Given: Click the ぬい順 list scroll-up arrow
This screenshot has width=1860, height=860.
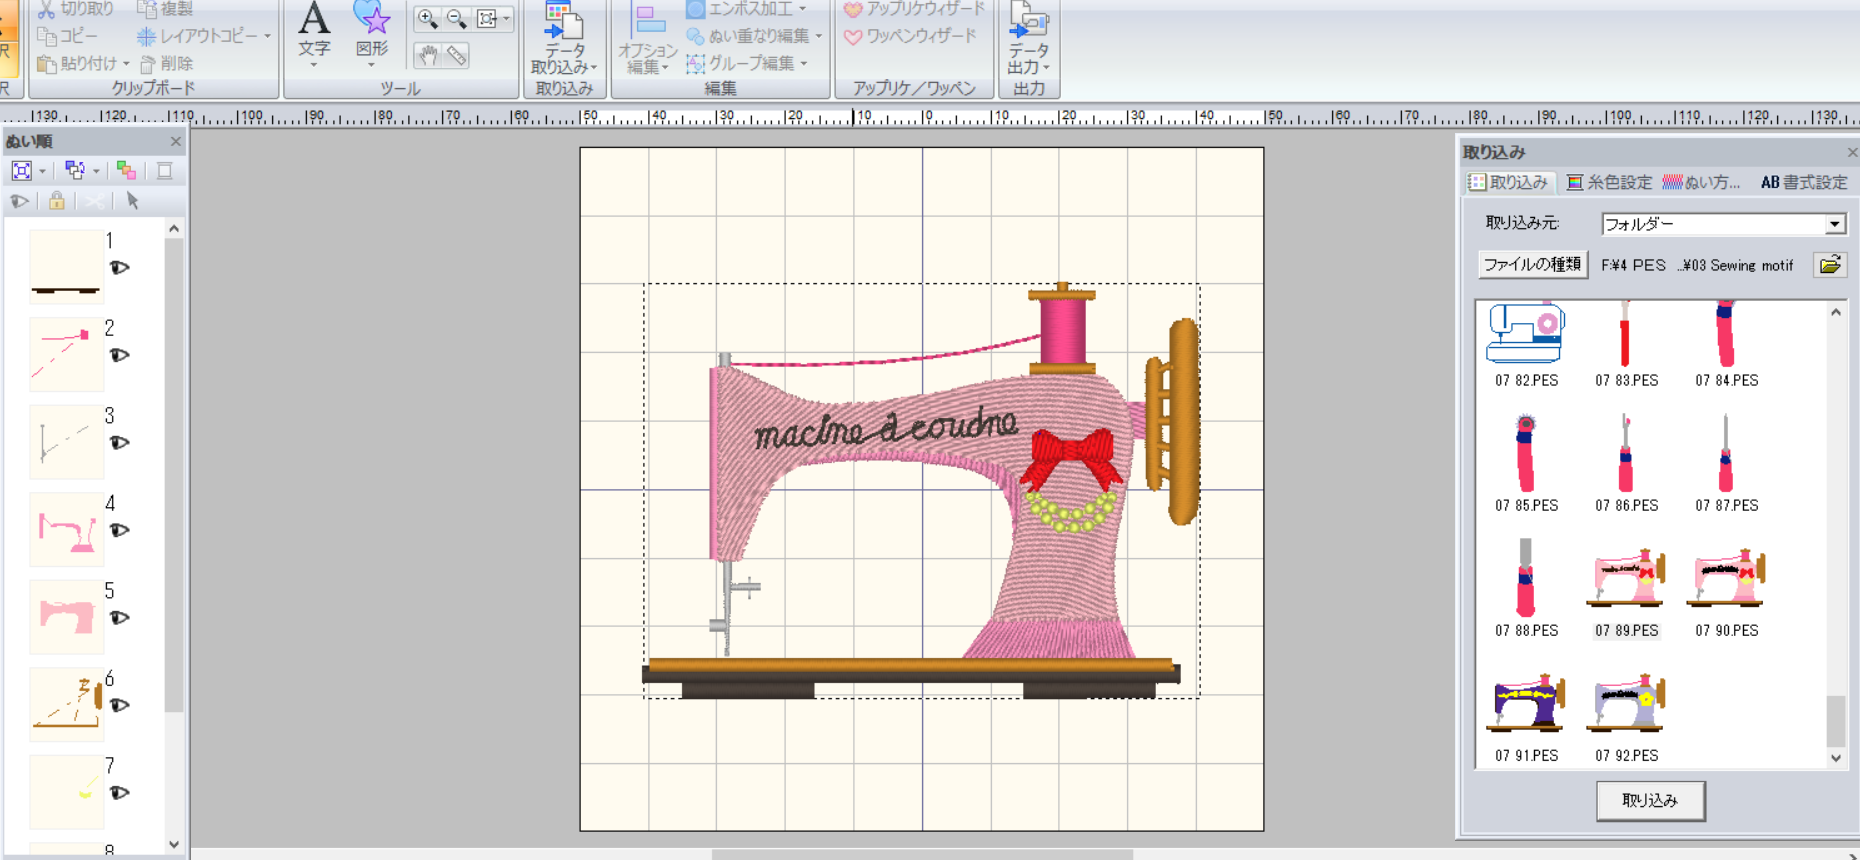Looking at the screenshot, I should click(174, 229).
